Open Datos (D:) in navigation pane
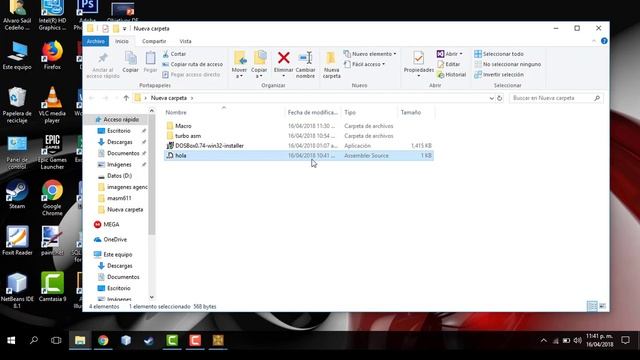 click(x=119, y=176)
